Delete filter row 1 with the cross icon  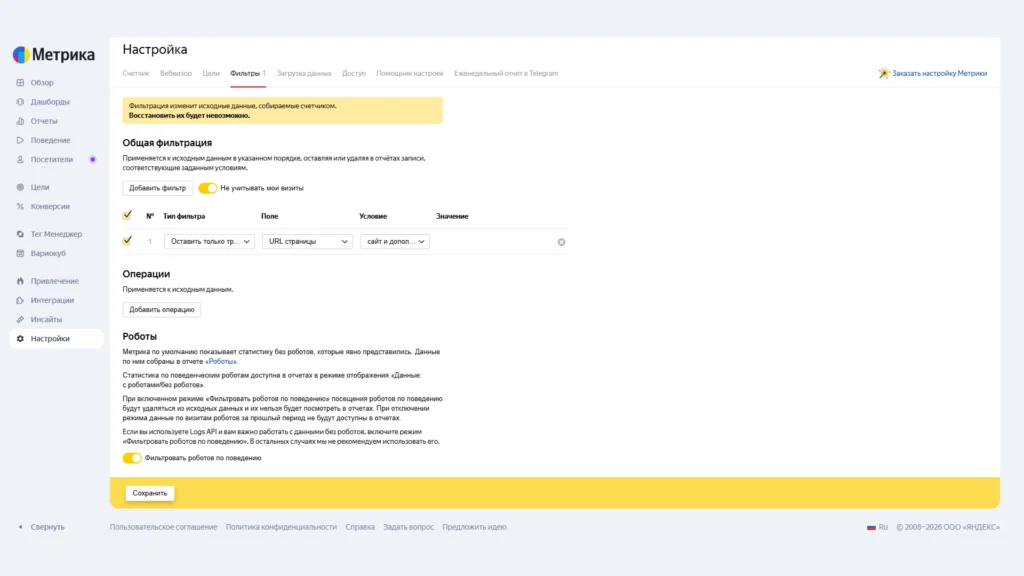(x=562, y=242)
